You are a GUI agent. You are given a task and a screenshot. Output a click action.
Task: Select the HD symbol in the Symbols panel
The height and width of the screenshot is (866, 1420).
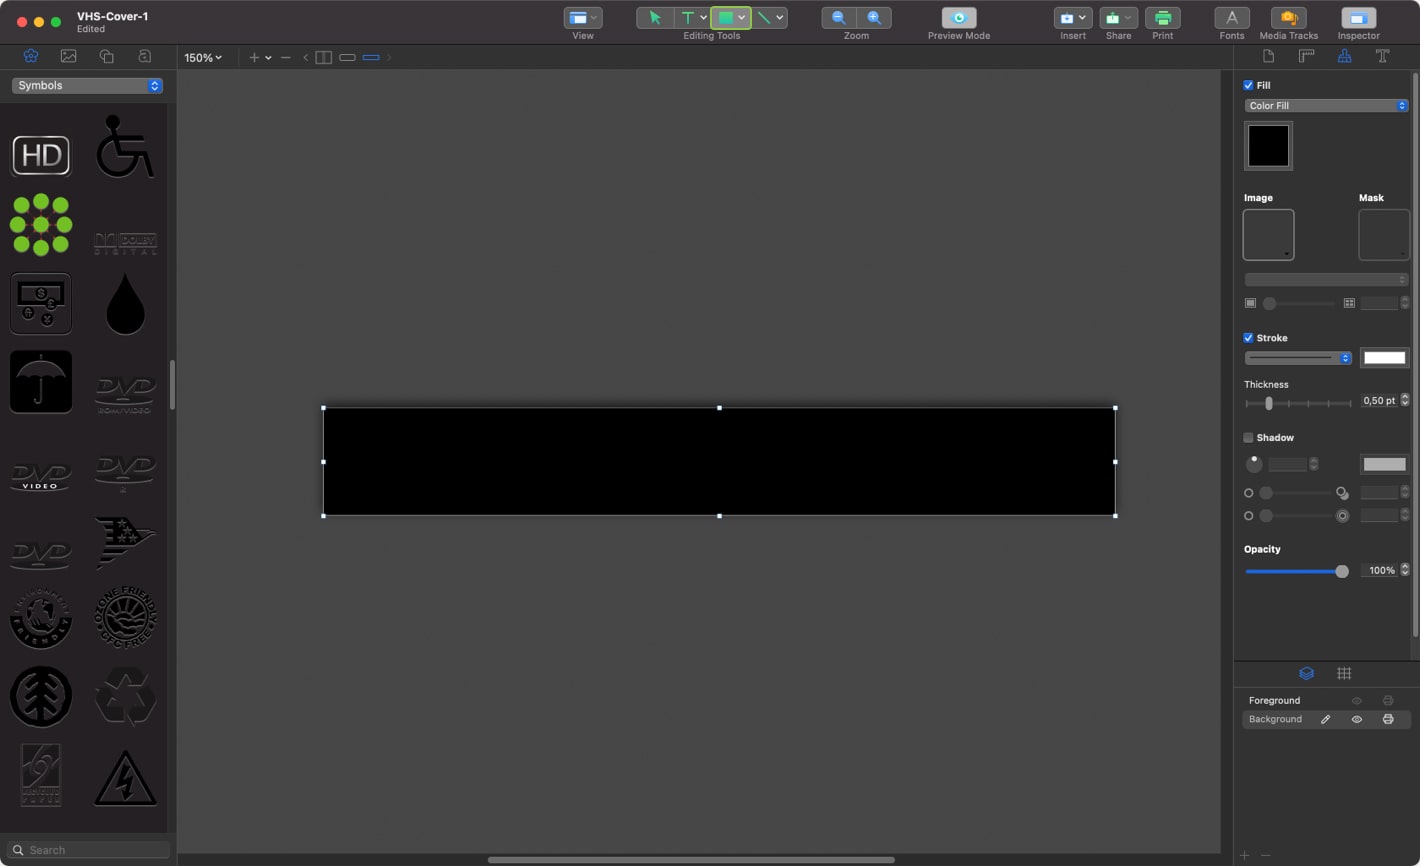coord(40,155)
